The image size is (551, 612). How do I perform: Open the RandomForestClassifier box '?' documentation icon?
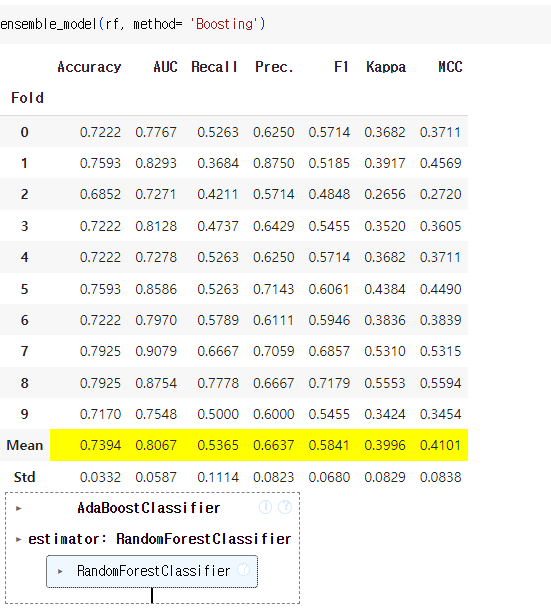[x=244, y=570]
